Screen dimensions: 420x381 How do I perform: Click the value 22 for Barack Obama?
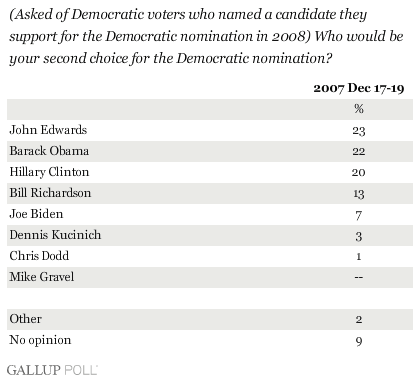359,151
